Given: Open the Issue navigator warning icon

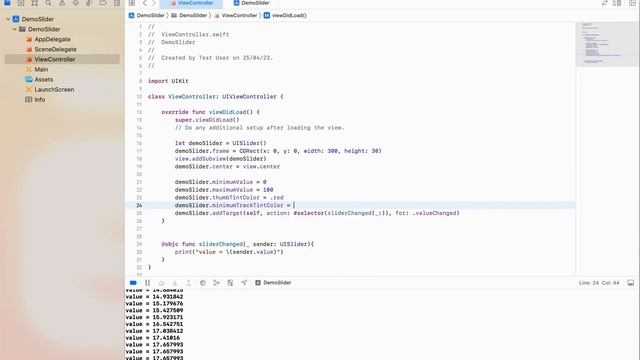Looking at the screenshot, I should pos(62,3).
